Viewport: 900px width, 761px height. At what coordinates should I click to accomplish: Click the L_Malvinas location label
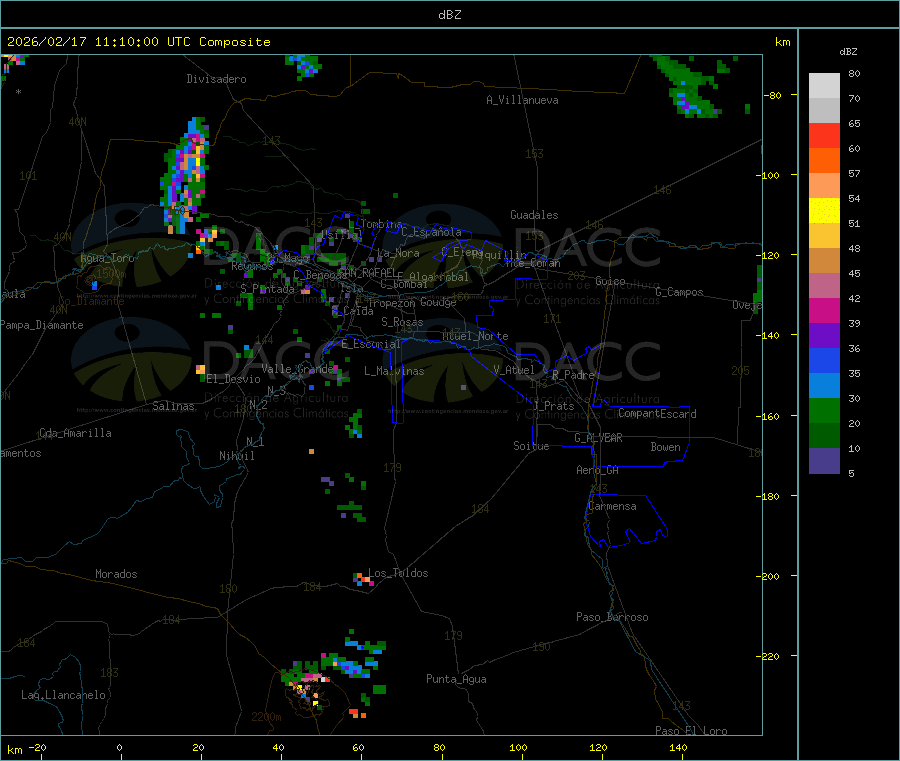[x=394, y=371]
